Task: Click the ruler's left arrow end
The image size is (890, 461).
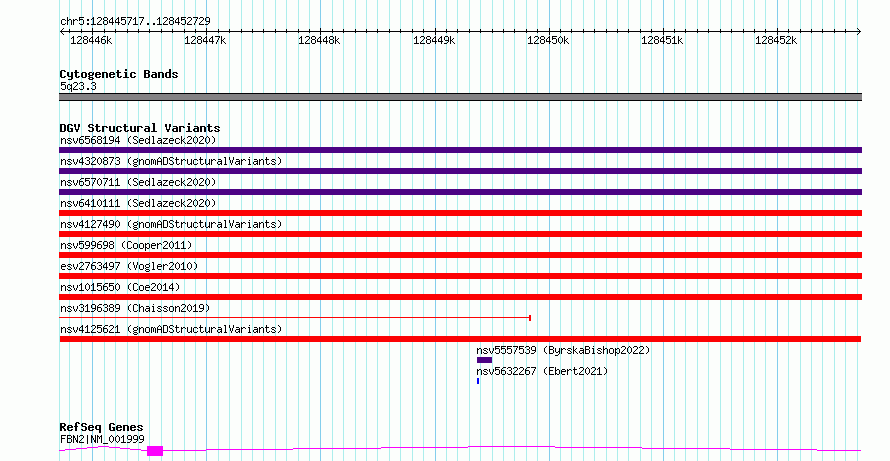Action: [61, 32]
